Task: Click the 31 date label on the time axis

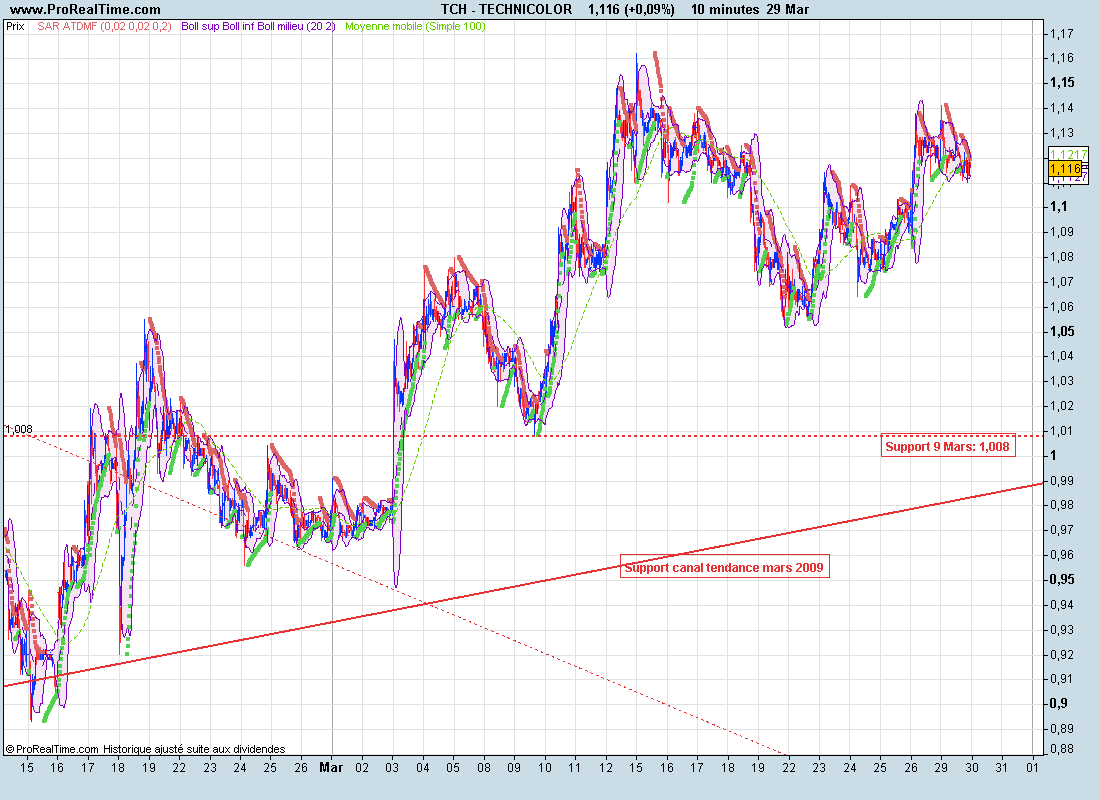Action: point(1002,768)
